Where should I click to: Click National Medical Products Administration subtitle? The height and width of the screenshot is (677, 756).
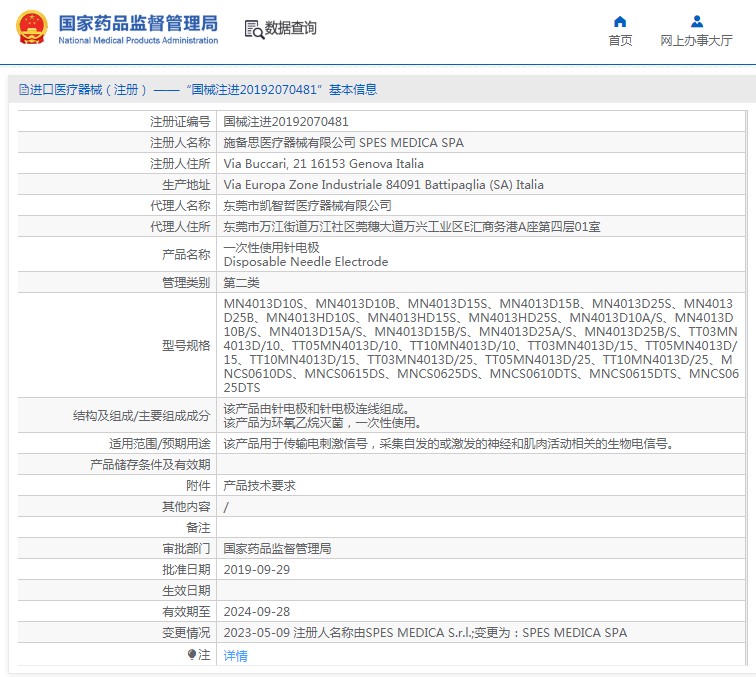click(x=138, y=41)
